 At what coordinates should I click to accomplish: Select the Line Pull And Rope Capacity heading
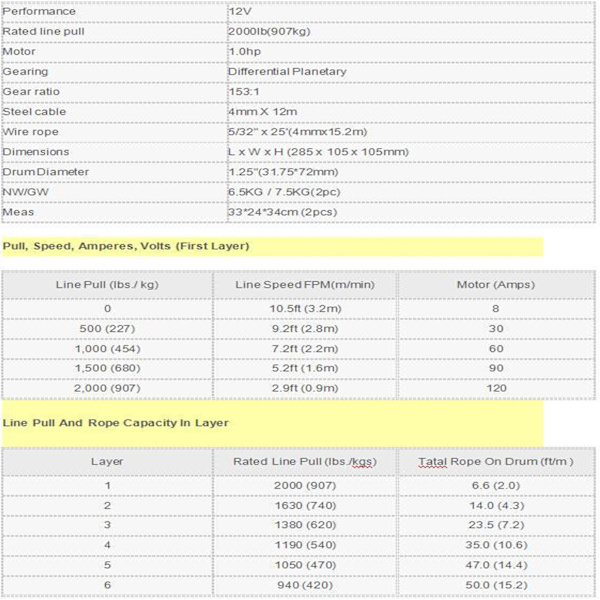point(116,423)
